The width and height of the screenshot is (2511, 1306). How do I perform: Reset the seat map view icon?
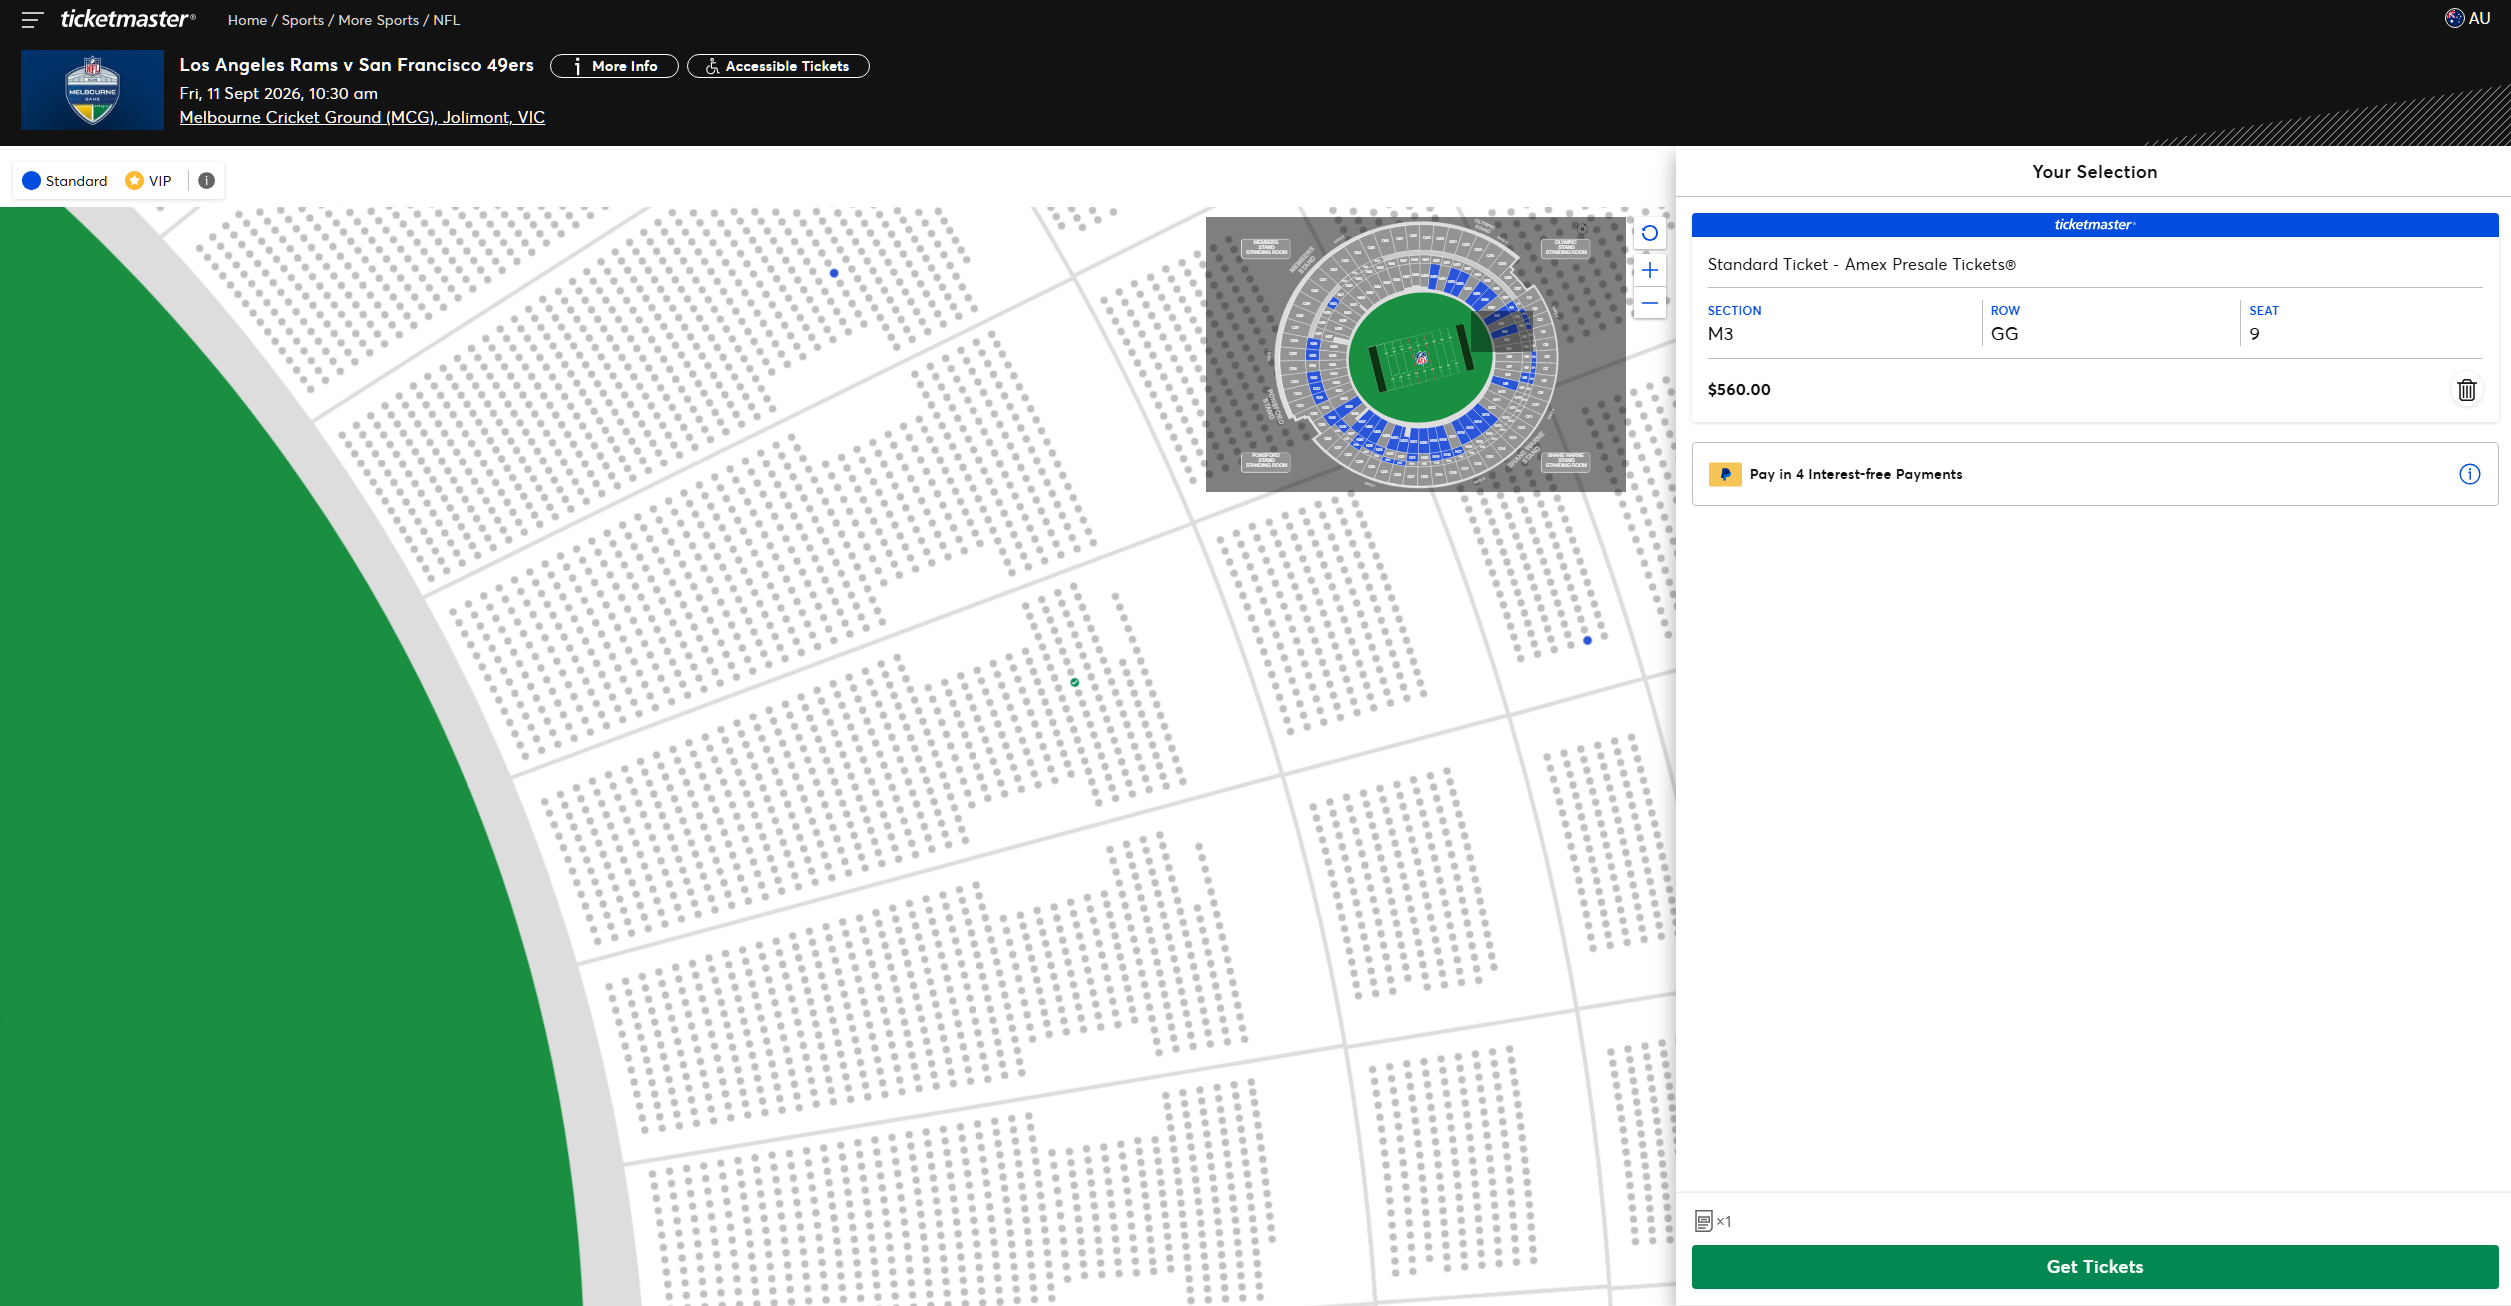click(1650, 234)
